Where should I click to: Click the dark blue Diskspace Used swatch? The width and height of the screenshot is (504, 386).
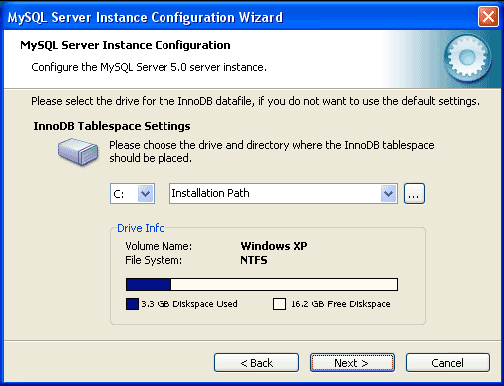132,304
